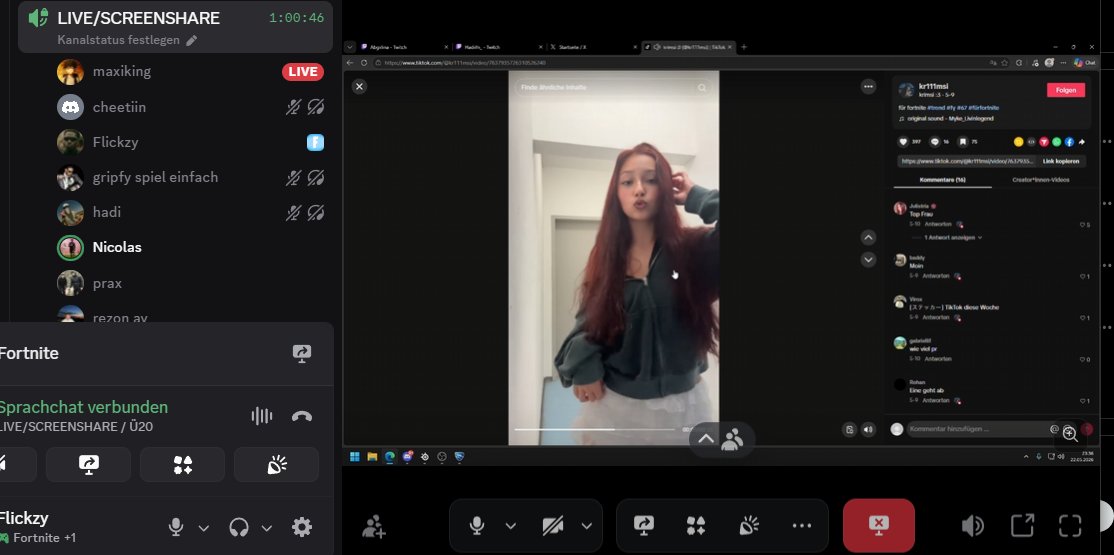The height and width of the screenshot is (555, 1114).
Task: Switch to Startseite / X browser tab
Action: coord(593,47)
